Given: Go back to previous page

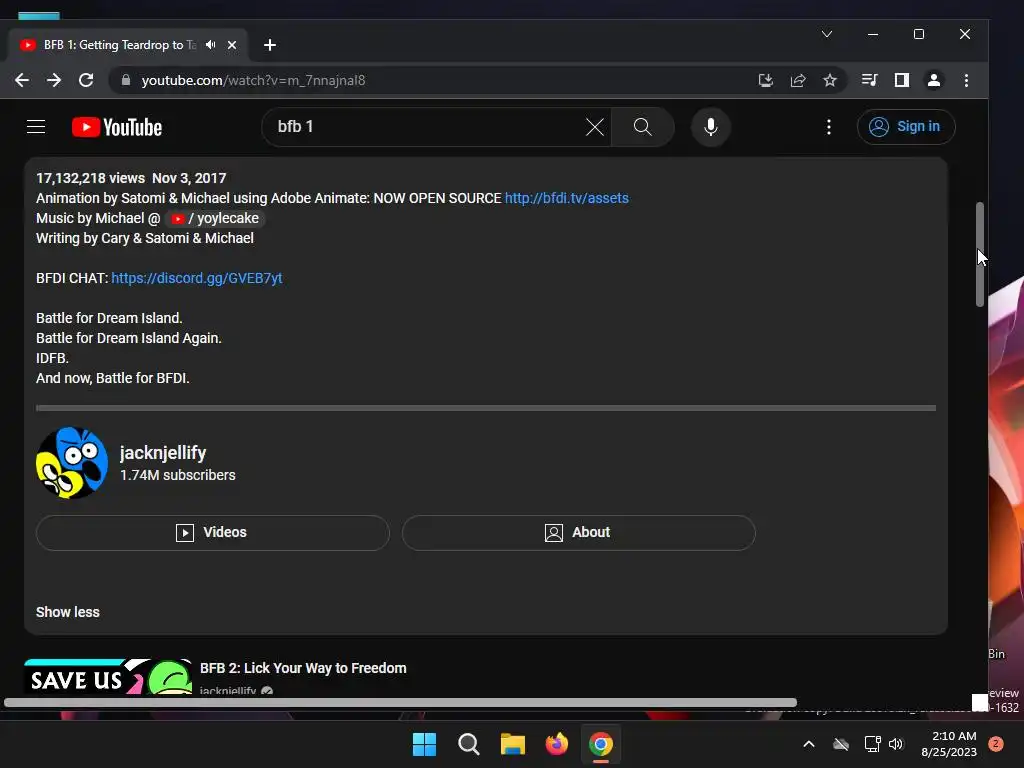Looking at the screenshot, I should tap(22, 80).
